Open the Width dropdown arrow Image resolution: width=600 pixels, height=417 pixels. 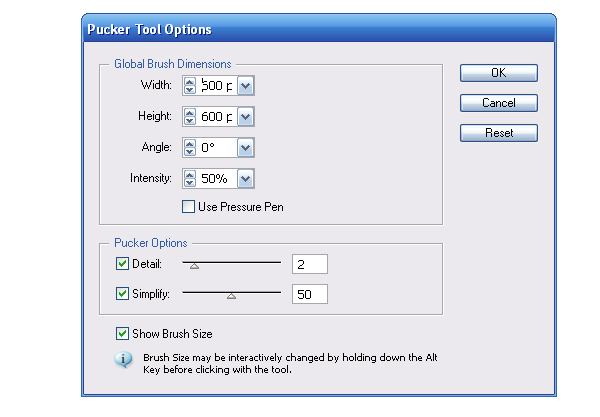click(245, 85)
